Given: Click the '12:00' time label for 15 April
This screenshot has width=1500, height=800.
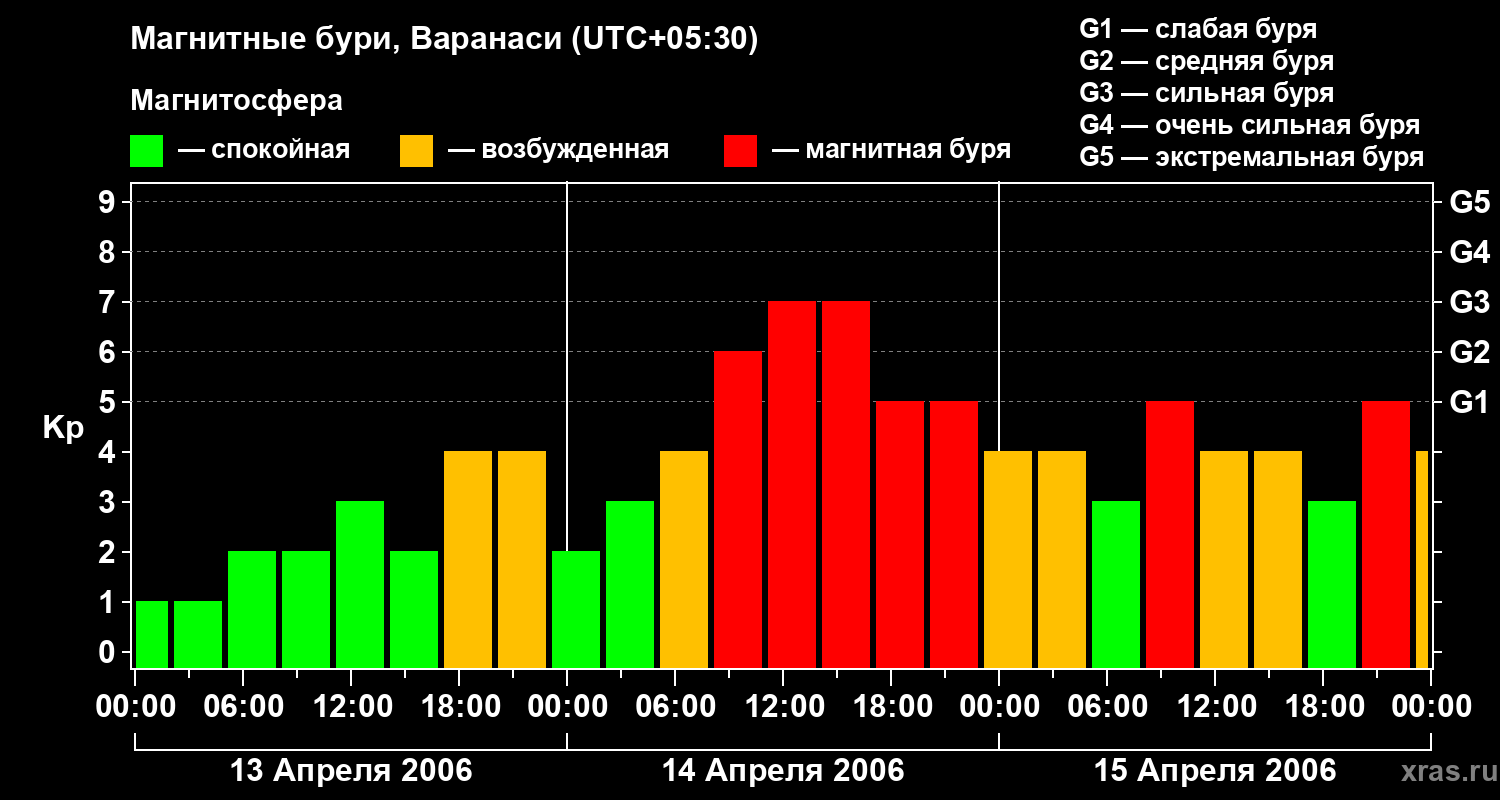Looking at the screenshot, I should 1215,707.
